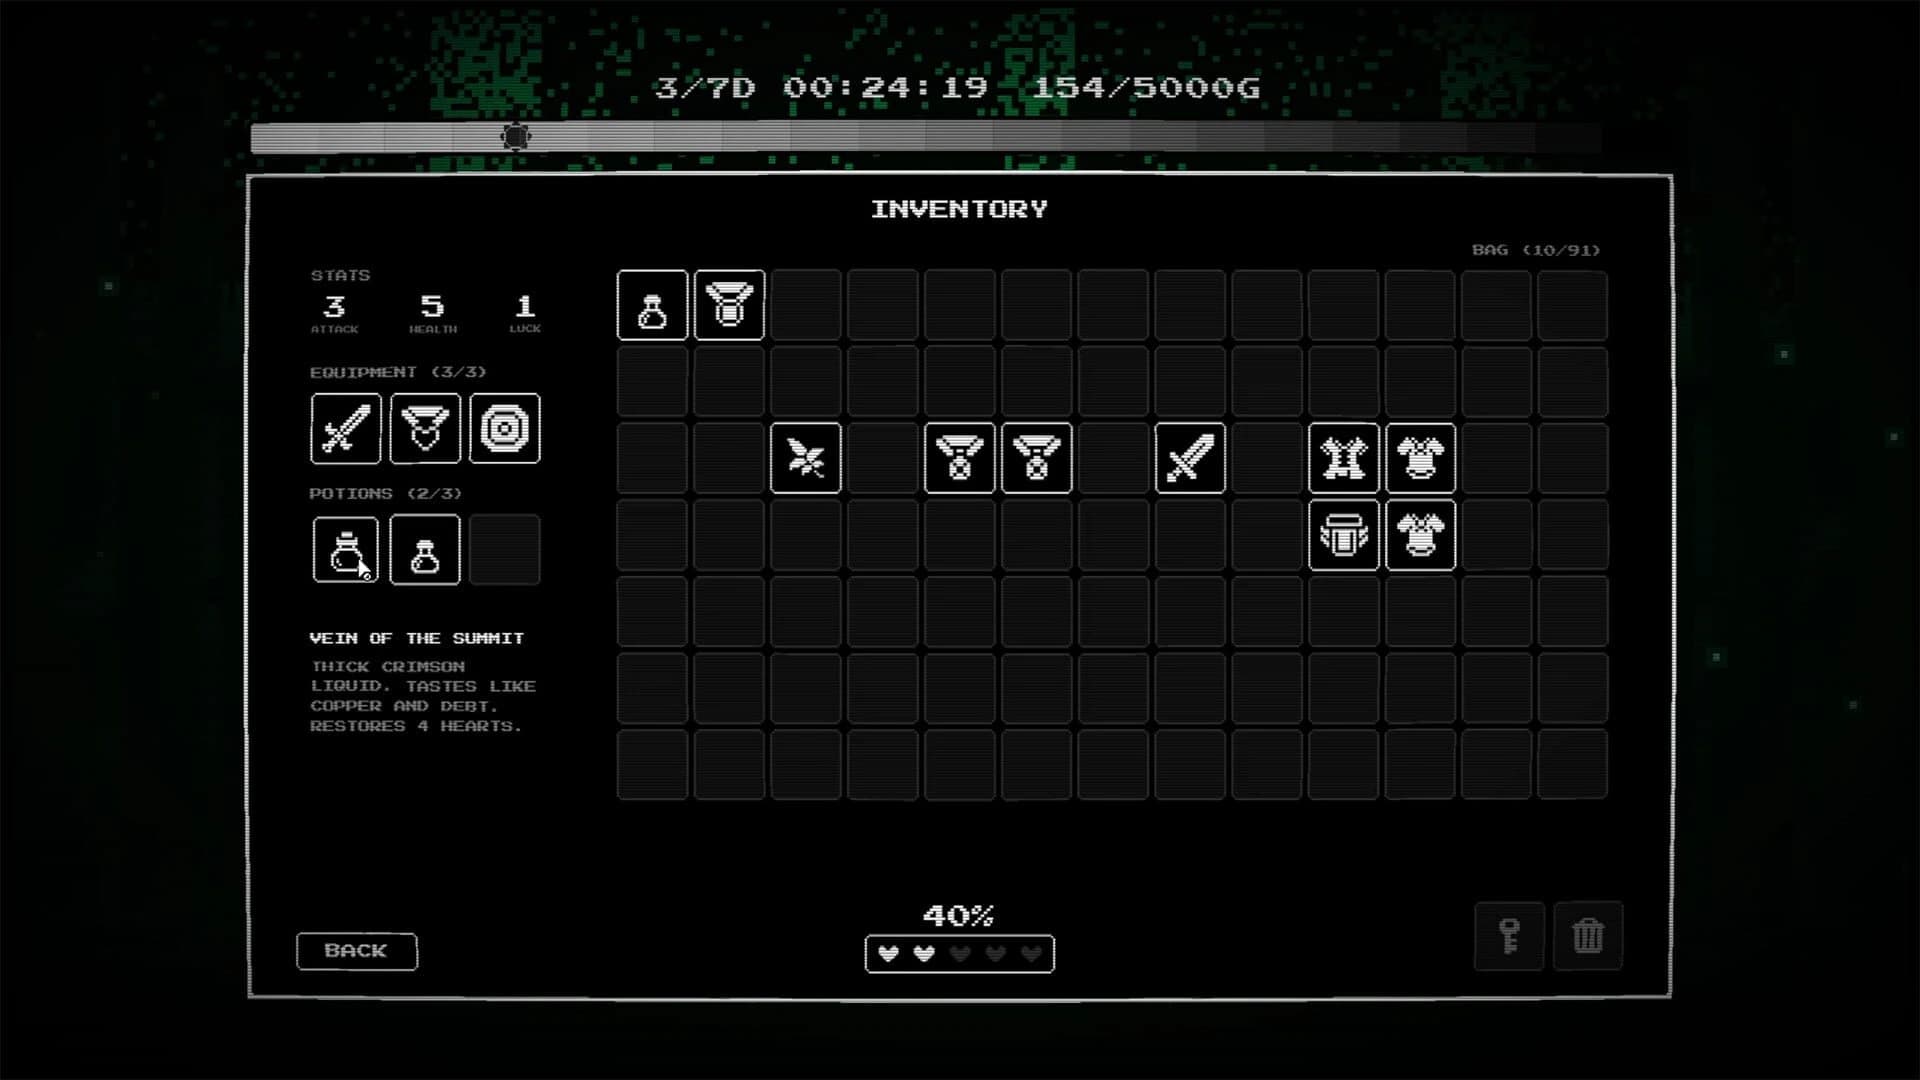This screenshot has height=1080, width=1920.
Task: Select the right medal item in the bag
Action: tap(1036, 458)
